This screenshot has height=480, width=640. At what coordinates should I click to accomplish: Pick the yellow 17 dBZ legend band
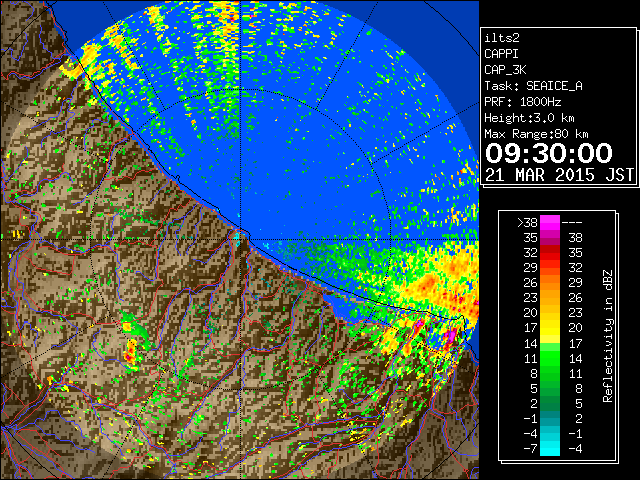coord(550,328)
